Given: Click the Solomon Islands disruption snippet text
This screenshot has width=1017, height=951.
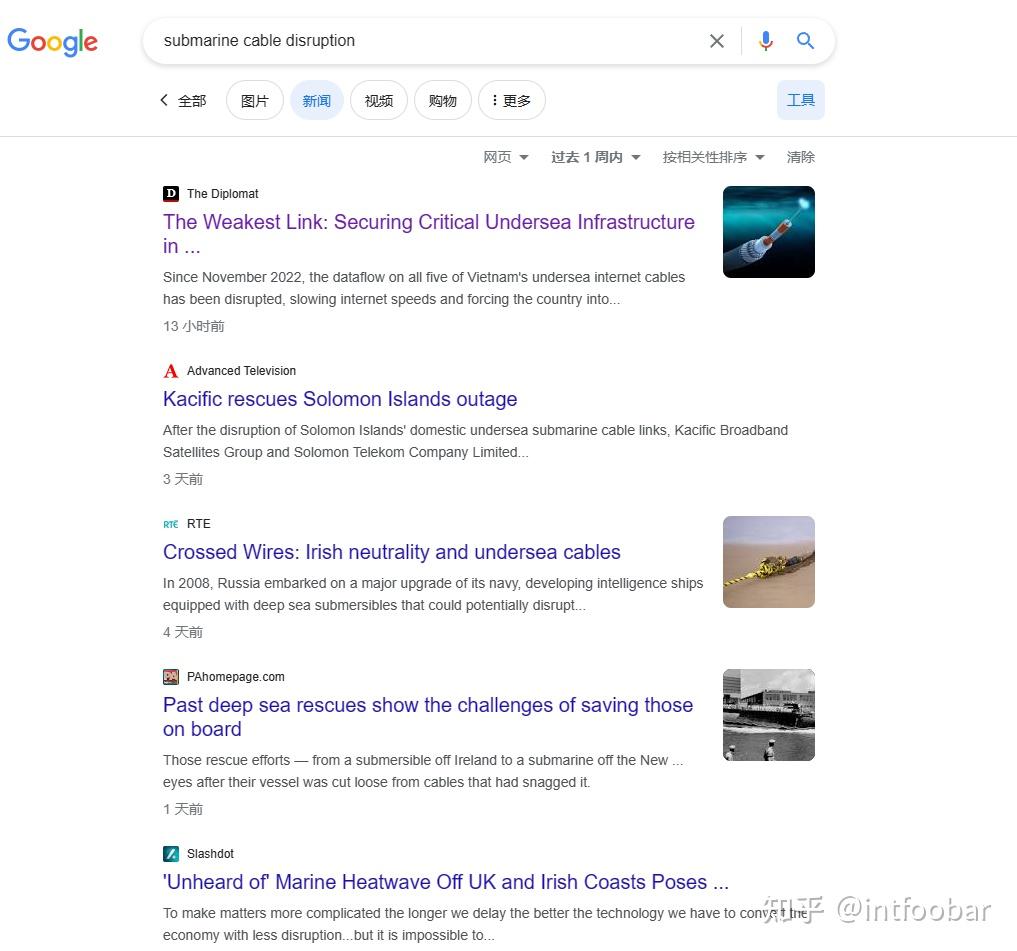Looking at the screenshot, I should [x=475, y=441].
